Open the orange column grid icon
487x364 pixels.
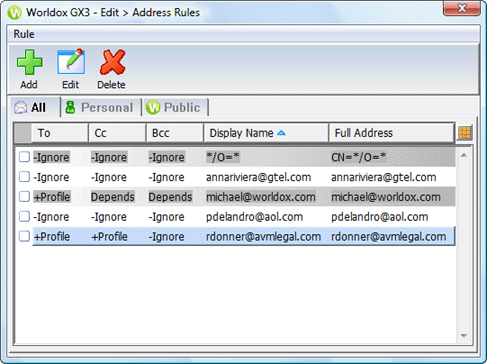click(x=464, y=133)
